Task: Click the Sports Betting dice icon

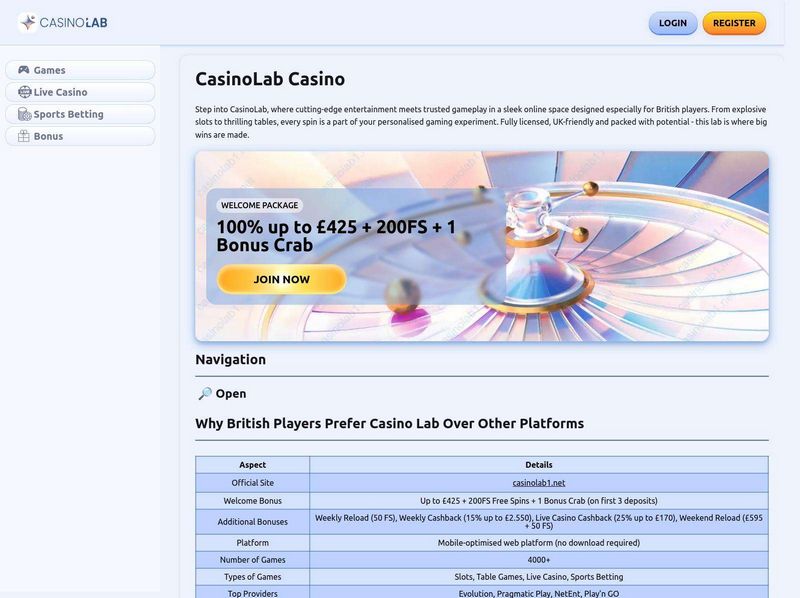Action: pos(23,114)
